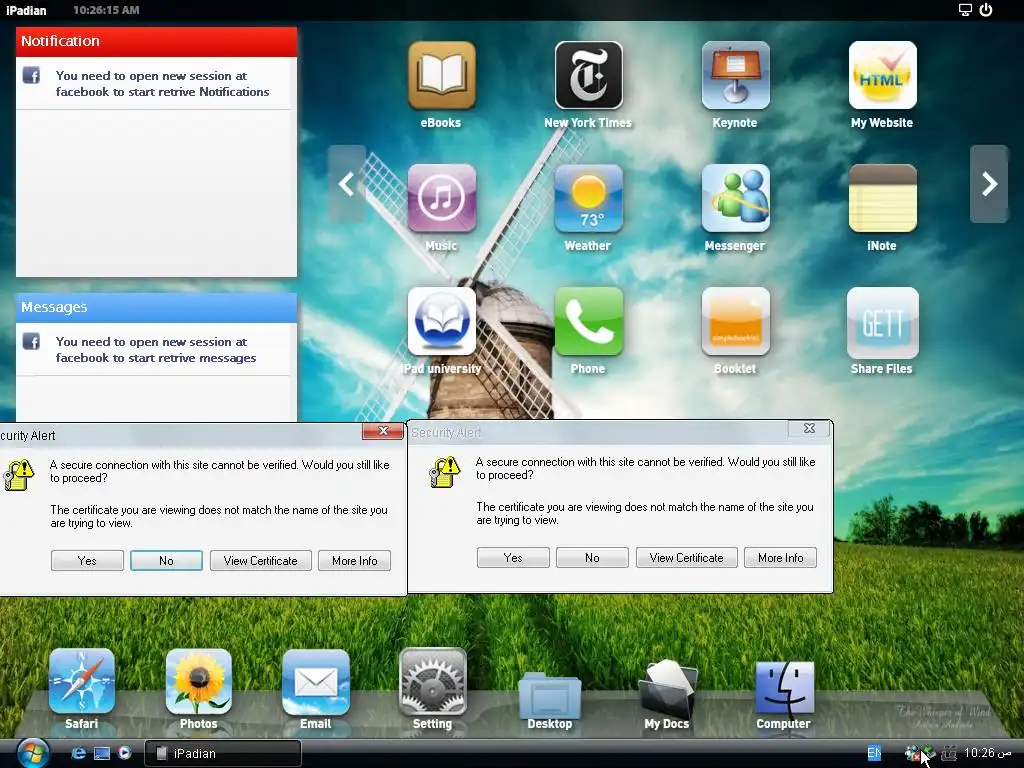Open Email from the dock
Viewport: 1024px width, 768px height.
(x=315, y=682)
